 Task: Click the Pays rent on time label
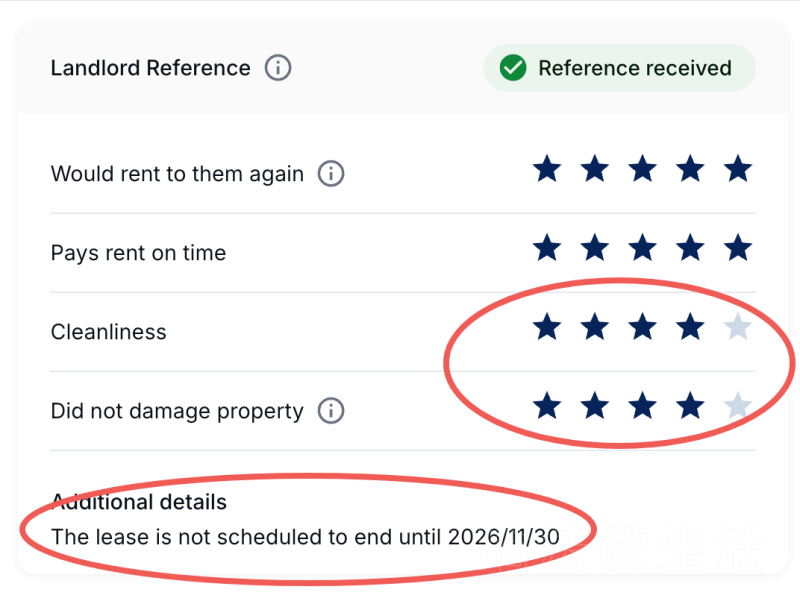click(138, 253)
